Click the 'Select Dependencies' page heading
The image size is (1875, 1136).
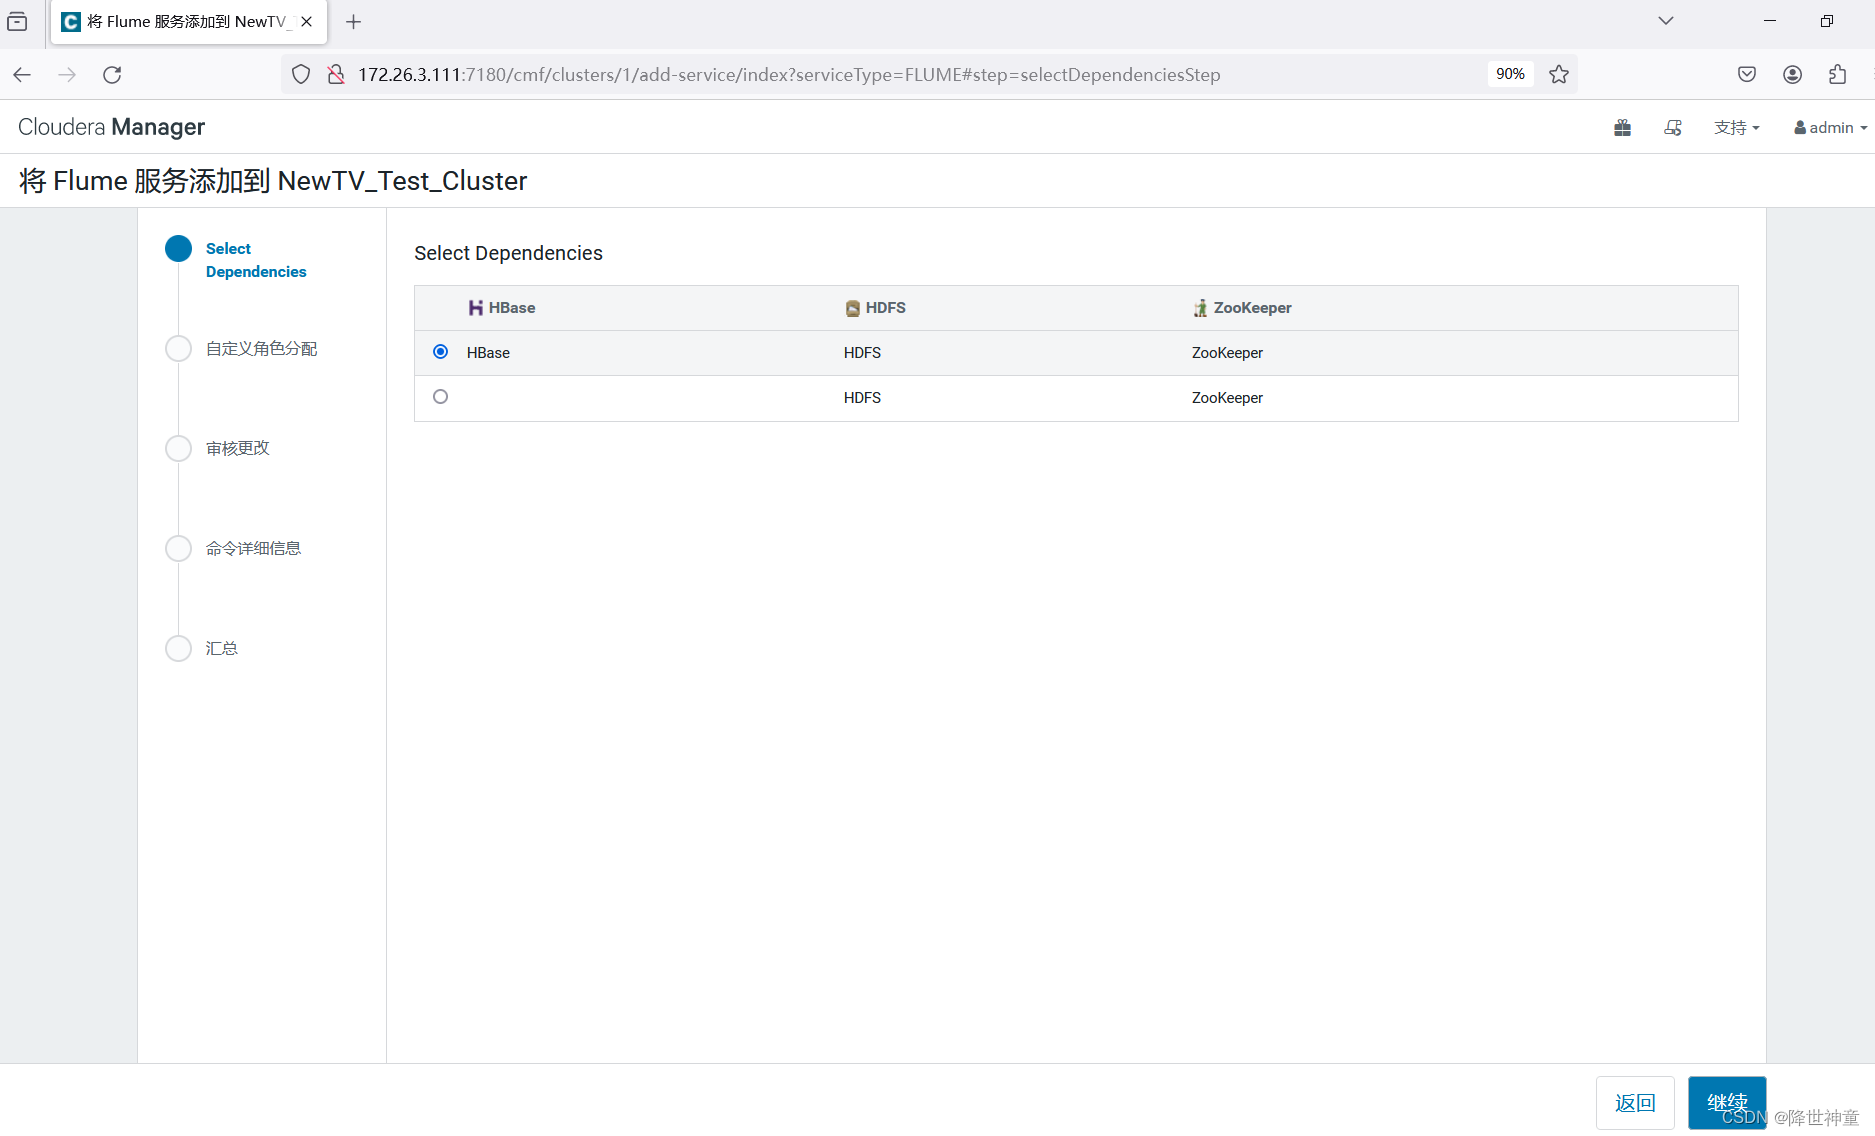pyautogui.click(x=508, y=253)
